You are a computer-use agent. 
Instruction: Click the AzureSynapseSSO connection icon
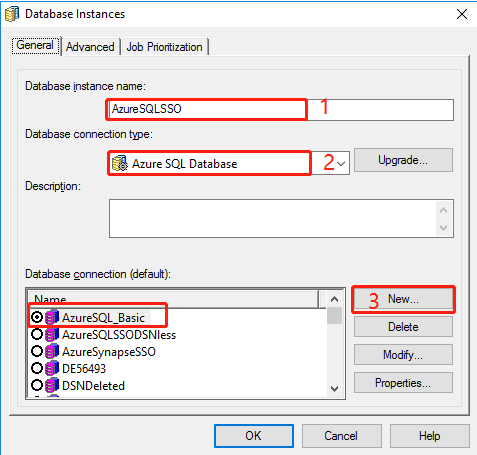(x=52, y=351)
